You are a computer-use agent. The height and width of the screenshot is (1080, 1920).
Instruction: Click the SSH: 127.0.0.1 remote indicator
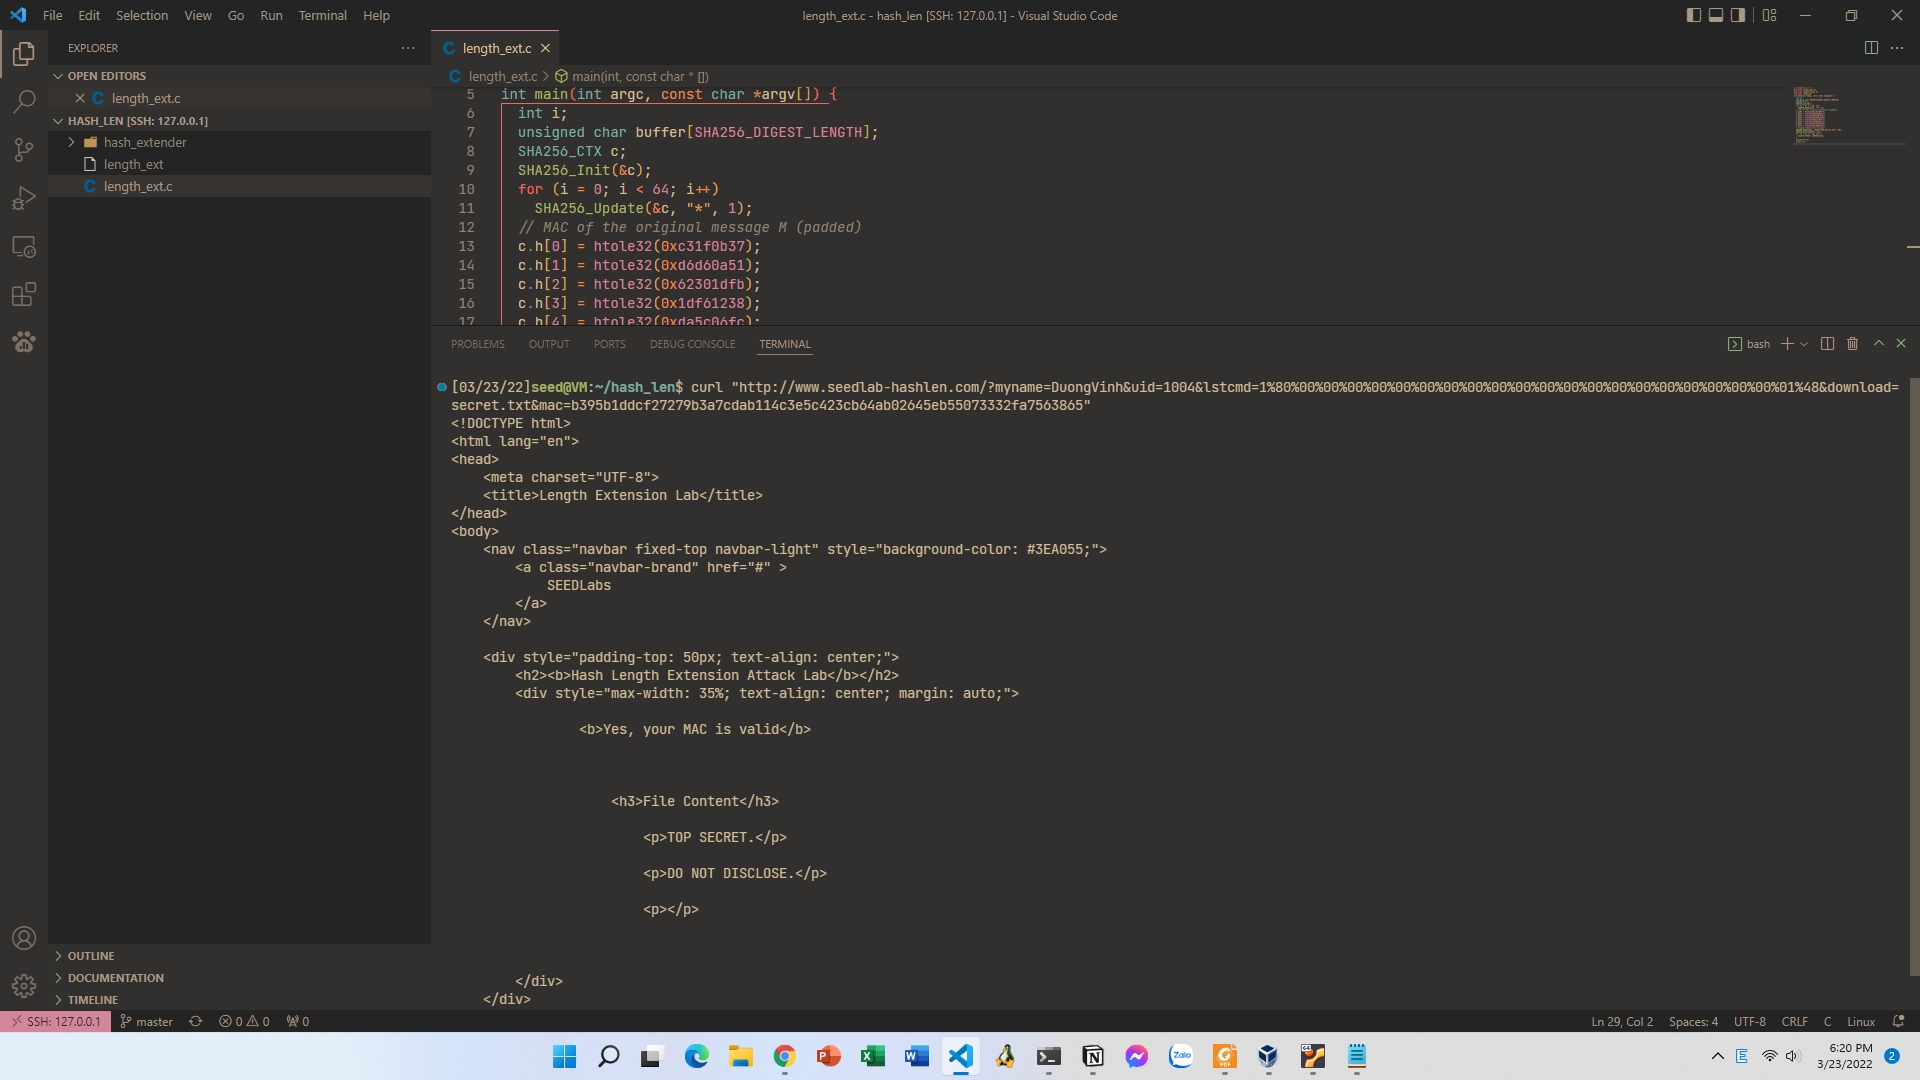pos(56,1021)
